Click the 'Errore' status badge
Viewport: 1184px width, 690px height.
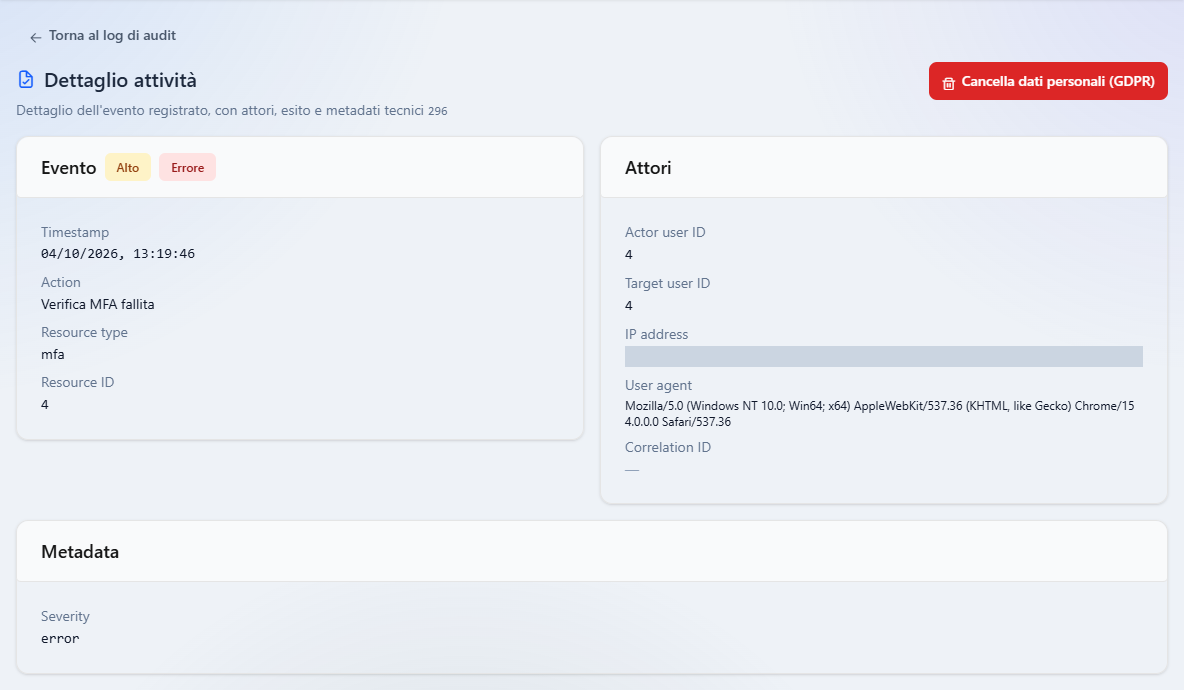click(187, 168)
